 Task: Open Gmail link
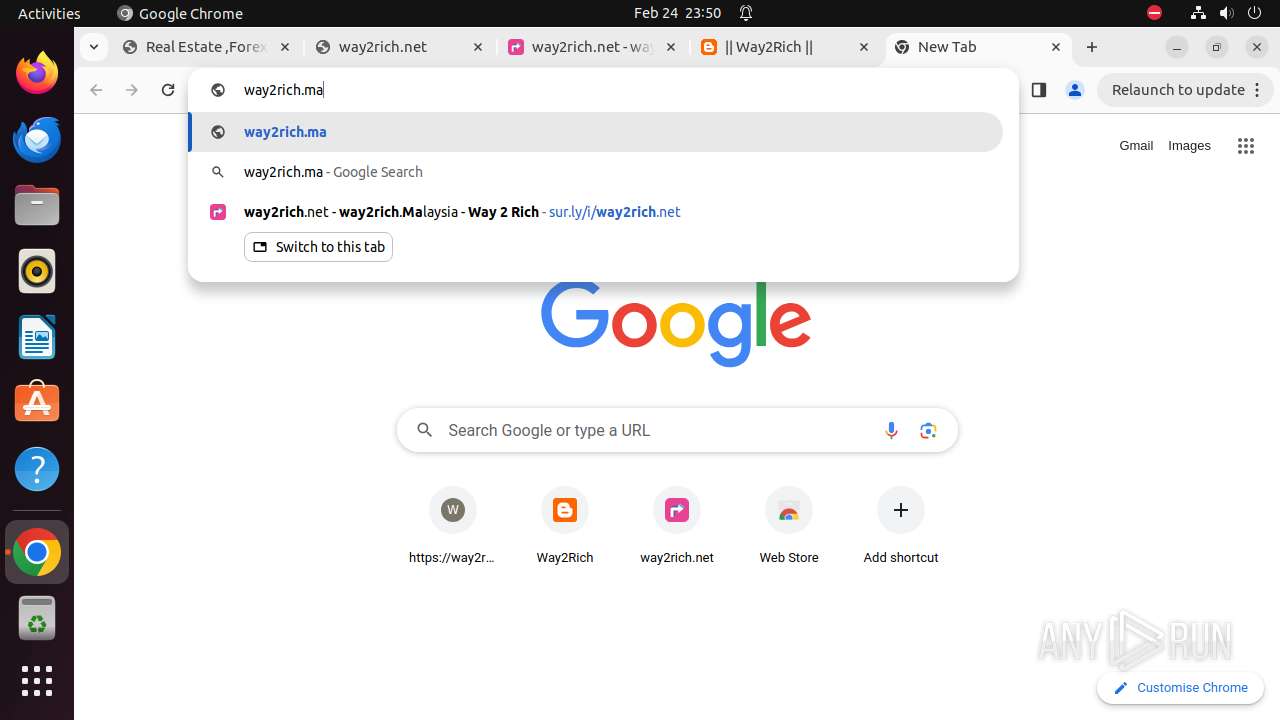coord(1136,146)
